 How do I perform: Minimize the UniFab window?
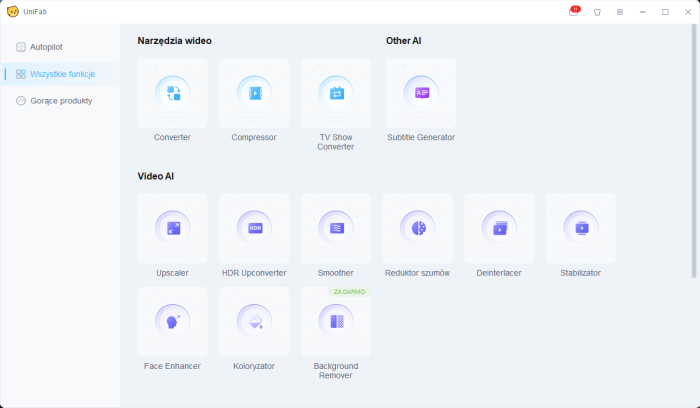tap(643, 12)
